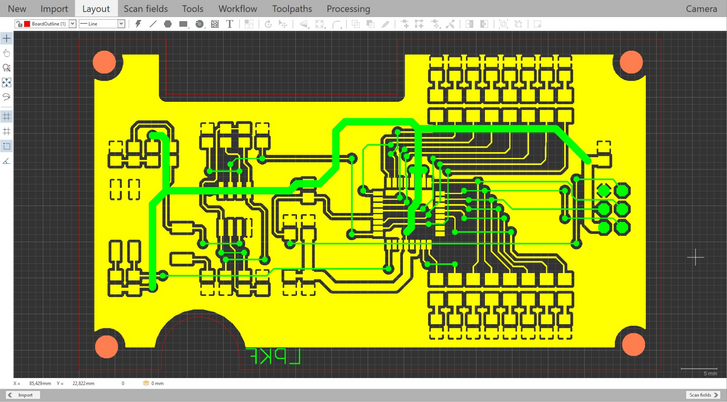Choose the zoom magnifier tool
This screenshot has width=727, height=402.
pyautogui.click(x=6, y=68)
